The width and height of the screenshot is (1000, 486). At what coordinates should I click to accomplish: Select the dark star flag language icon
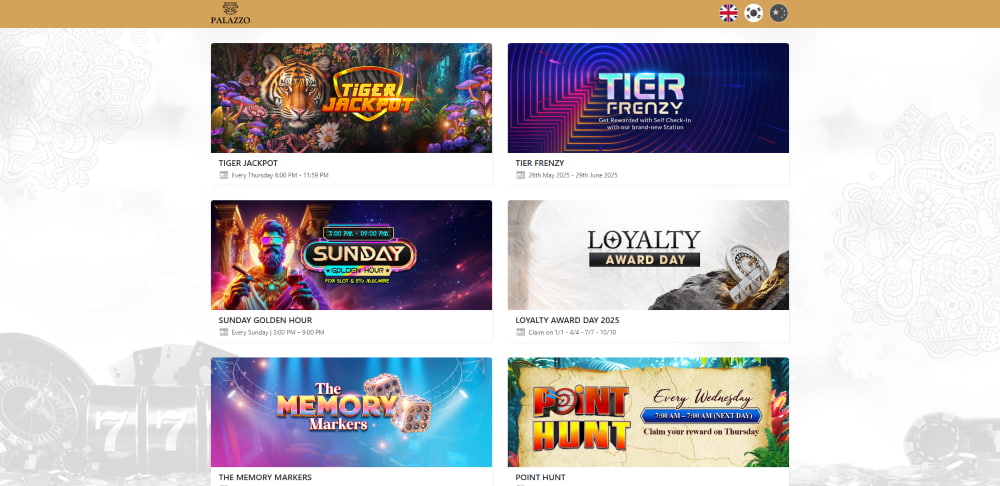(x=778, y=13)
